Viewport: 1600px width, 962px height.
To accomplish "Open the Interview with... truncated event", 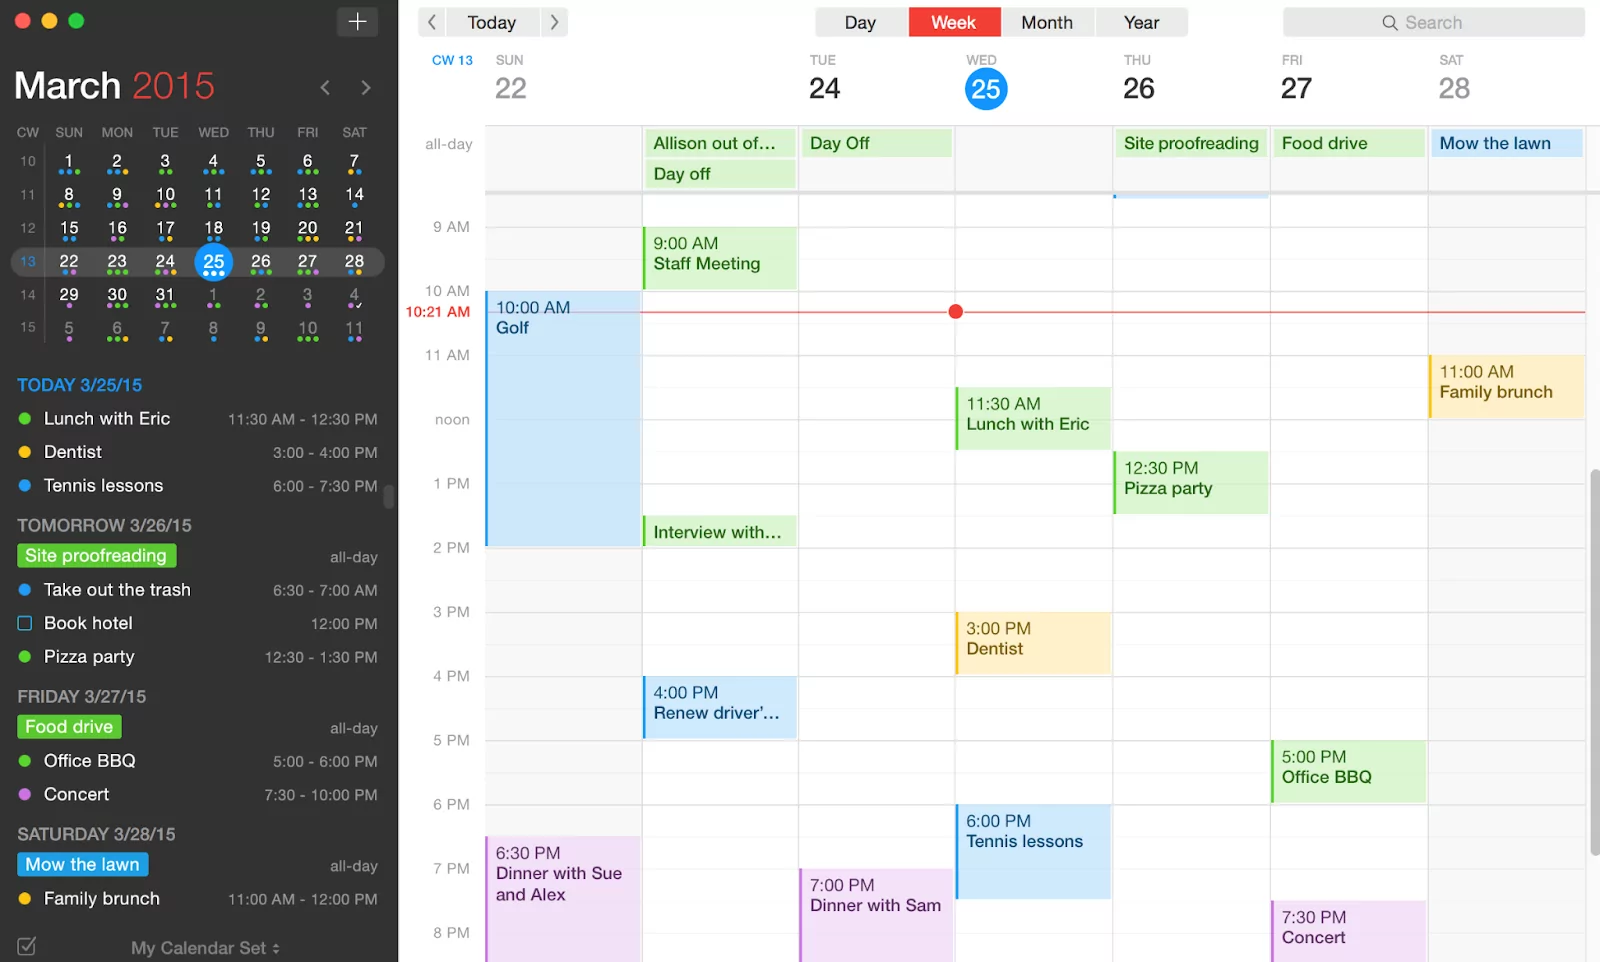I will click(x=719, y=531).
